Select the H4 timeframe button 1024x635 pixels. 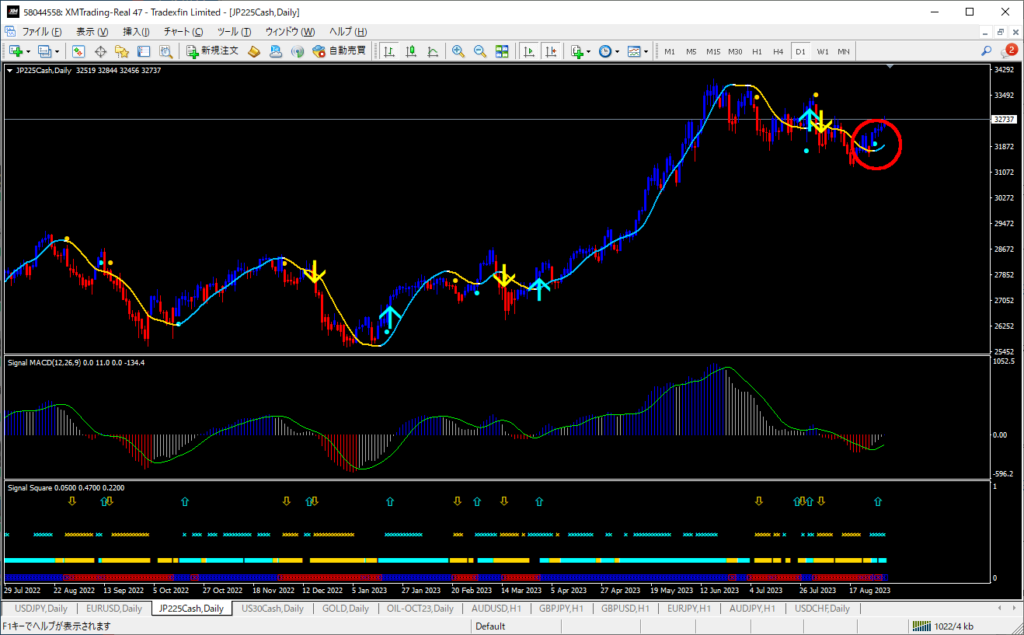778,51
